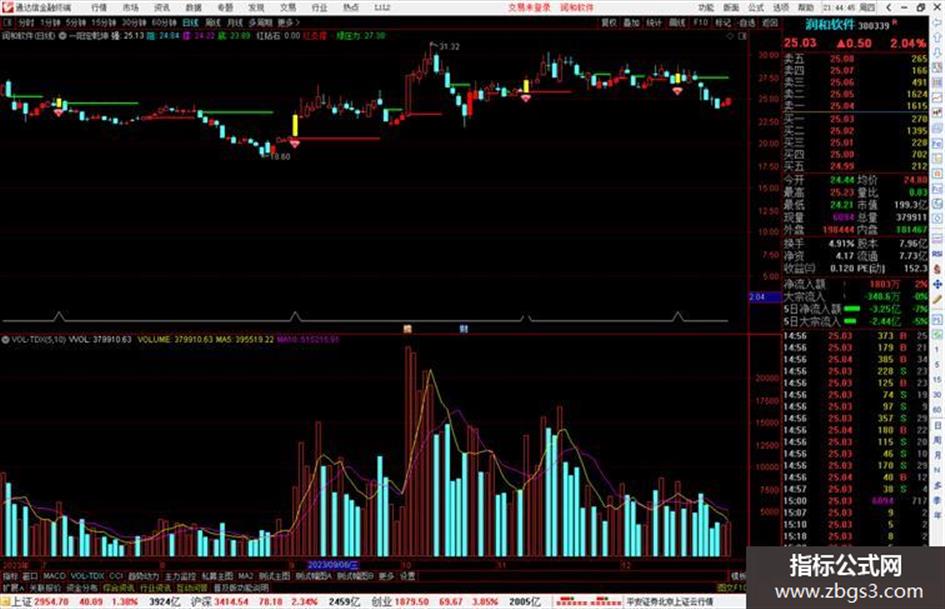Click the 指标 tab at bottom-left
The width and height of the screenshot is (945, 609).
click(x=10, y=576)
